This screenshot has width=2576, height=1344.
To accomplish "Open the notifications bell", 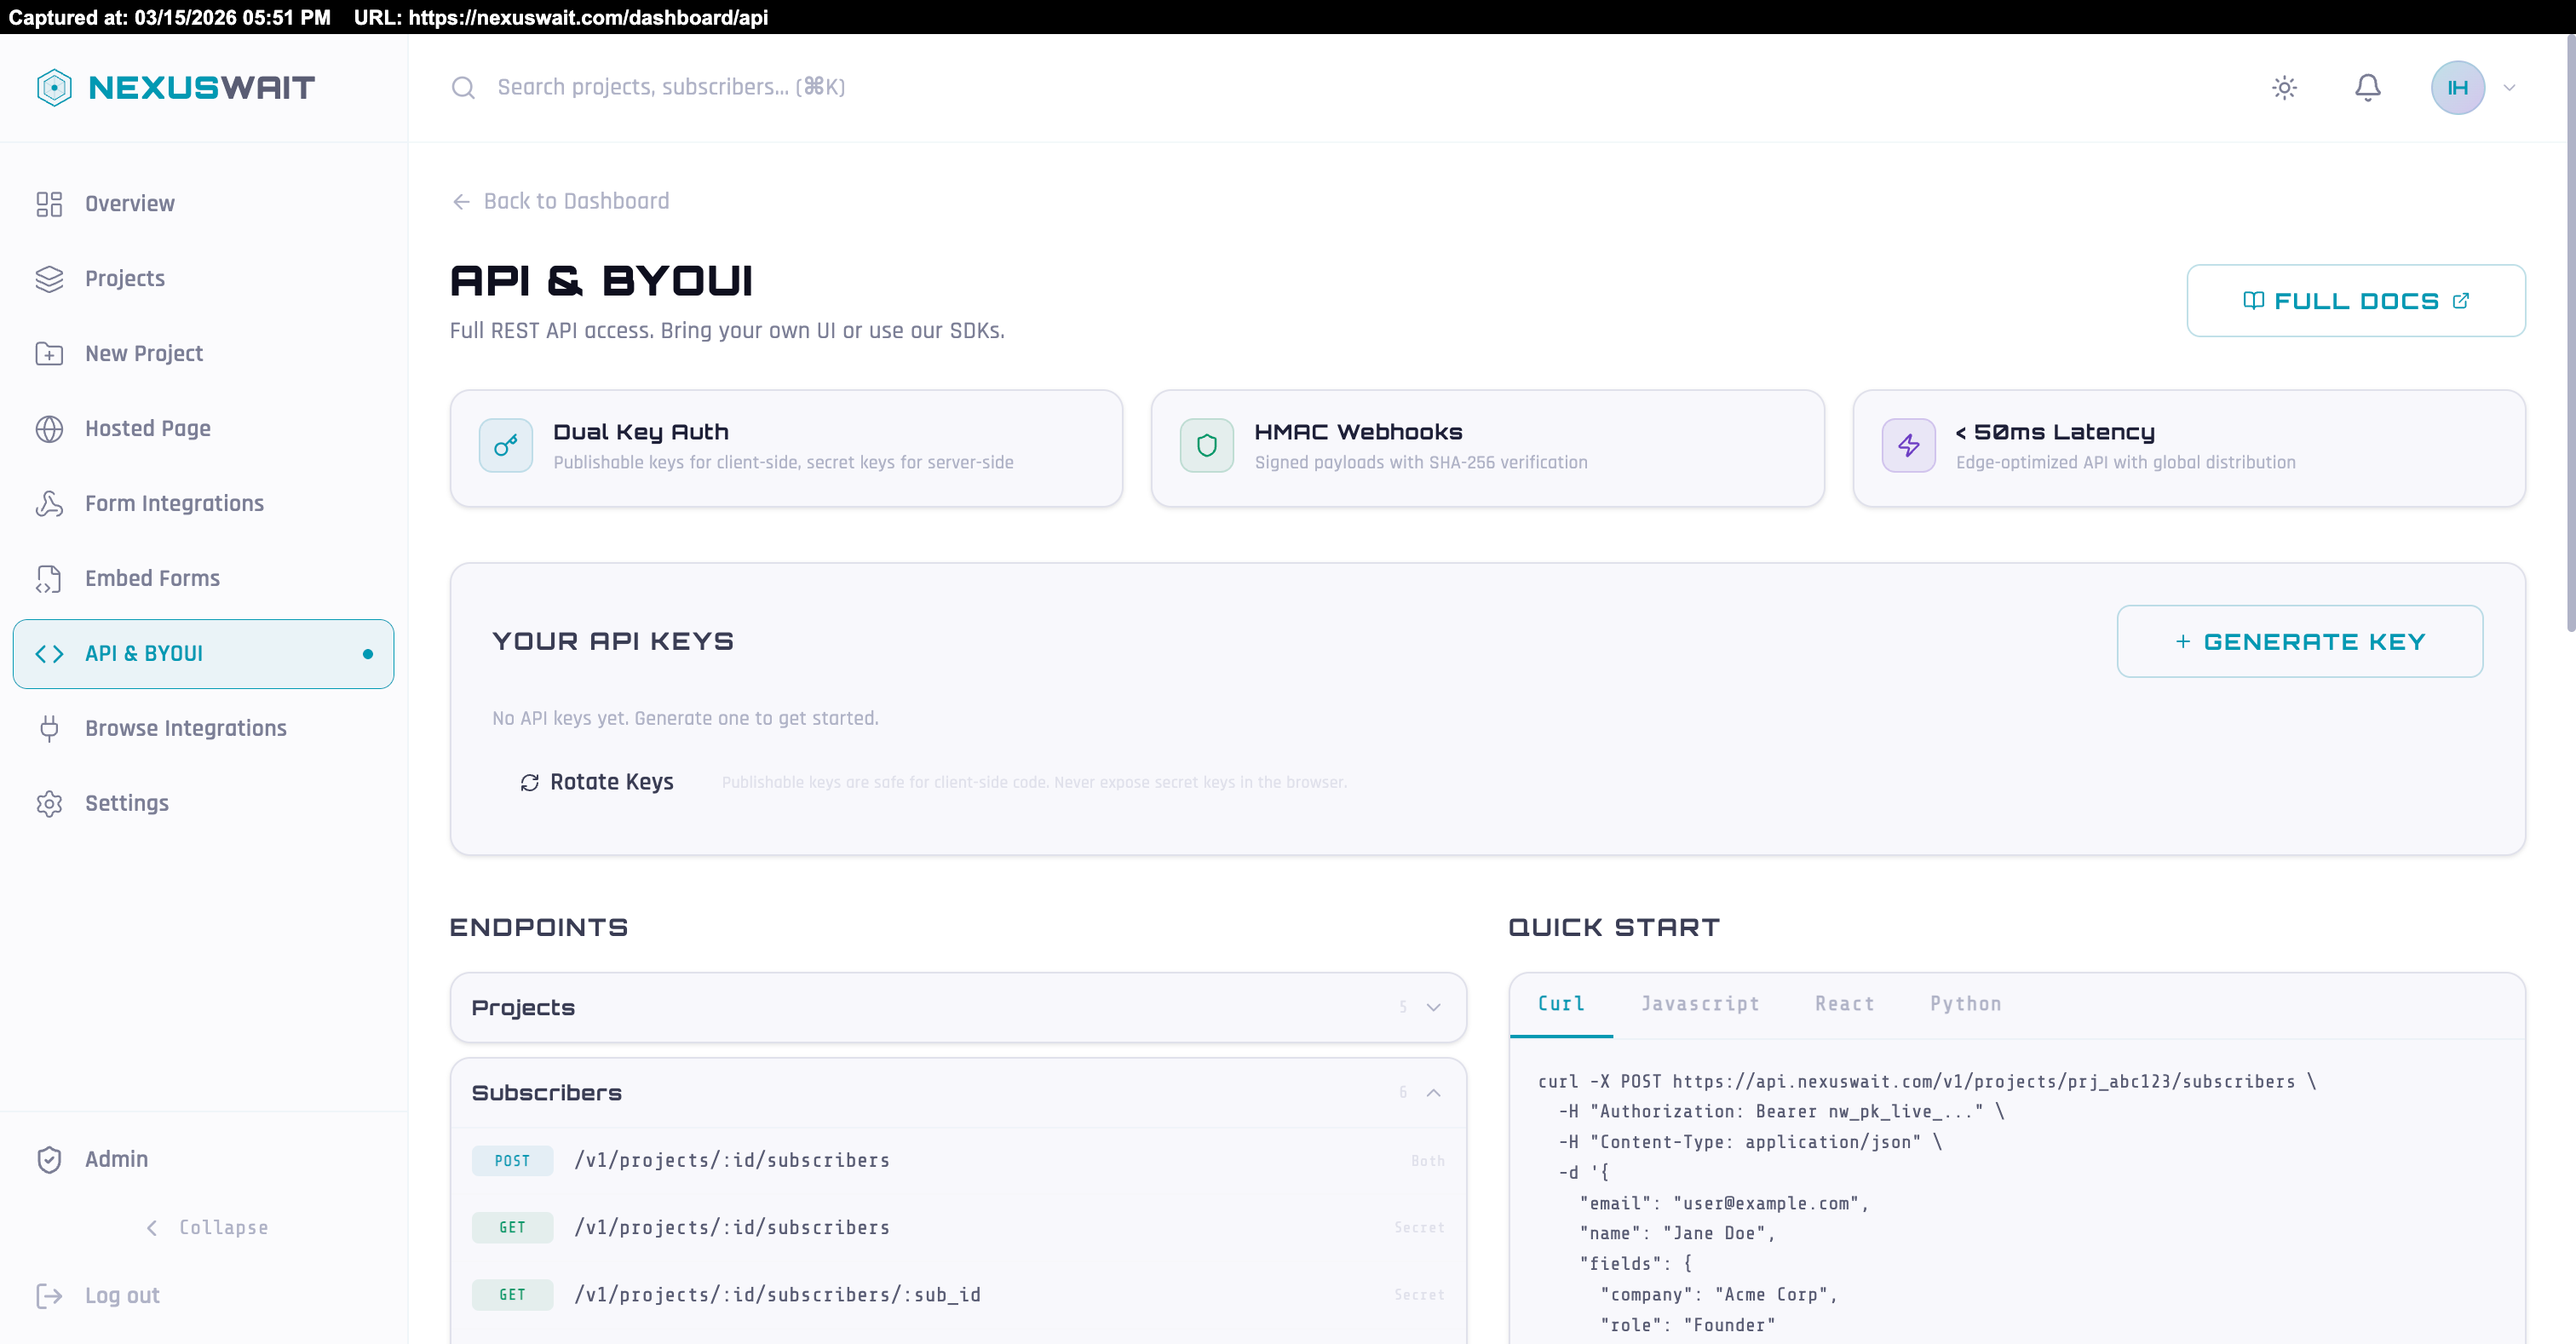I will 2367,88.
